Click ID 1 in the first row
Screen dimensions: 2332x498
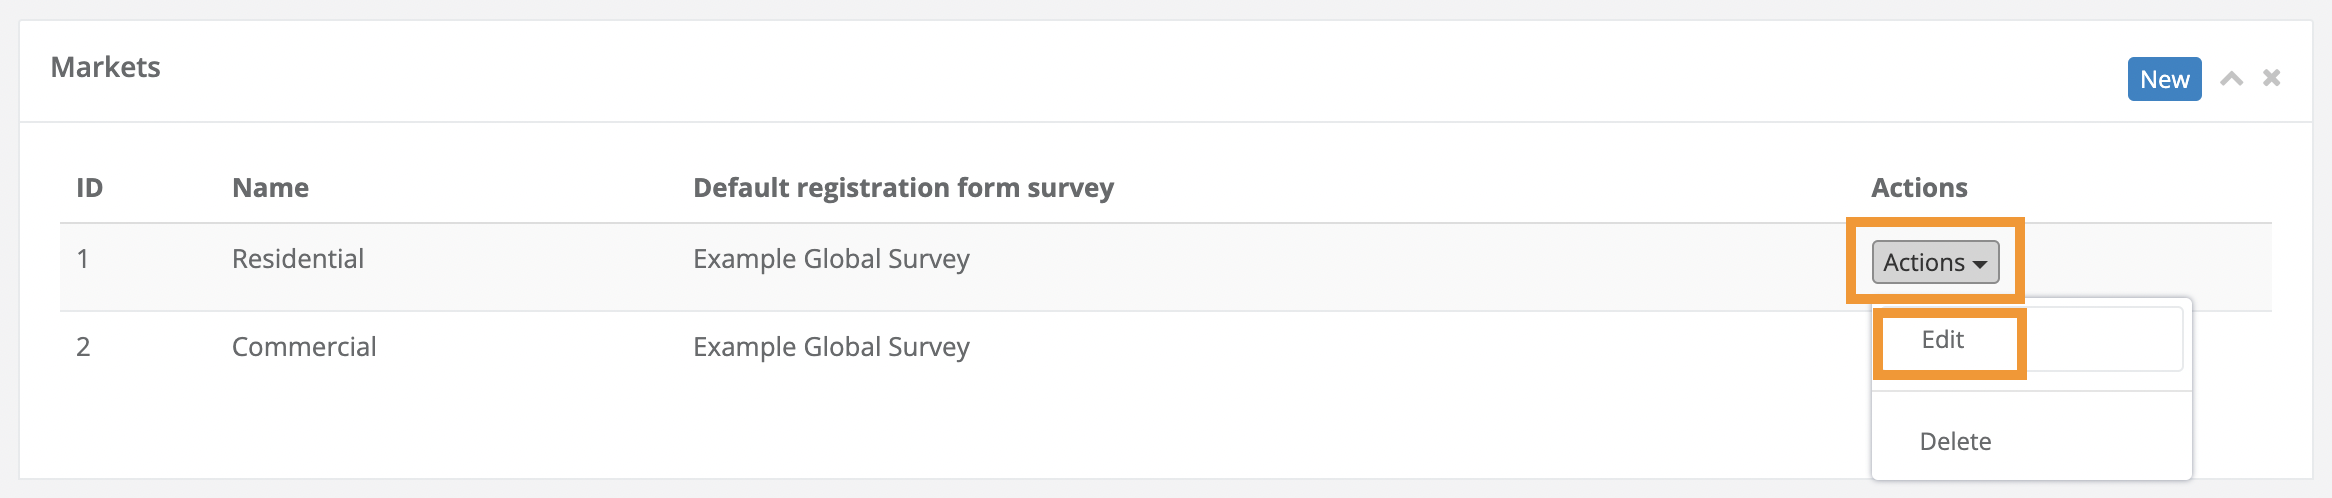[x=83, y=259]
